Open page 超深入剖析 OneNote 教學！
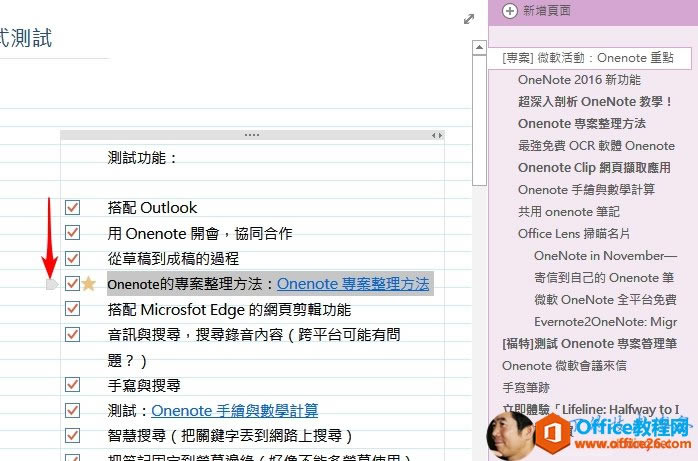The image size is (698, 461). (595, 101)
